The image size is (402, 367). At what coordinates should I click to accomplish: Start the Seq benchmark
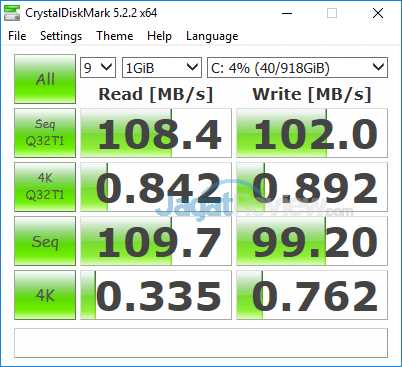(x=45, y=241)
